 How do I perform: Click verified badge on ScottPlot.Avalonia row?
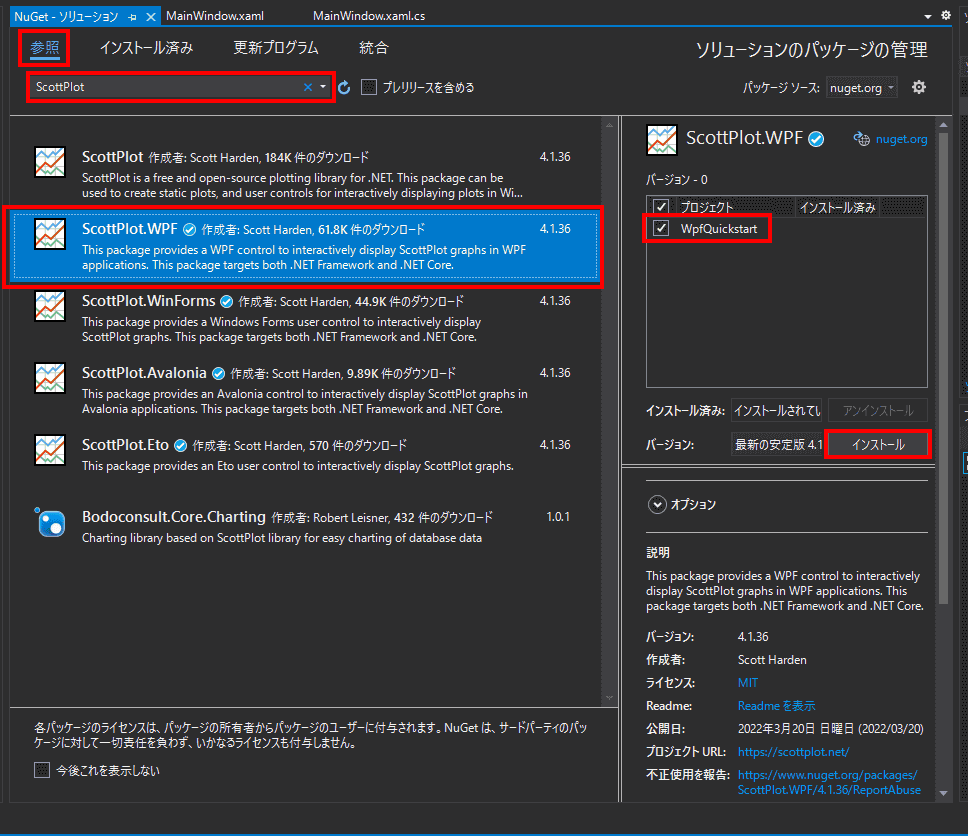pyautogui.click(x=218, y=374)
